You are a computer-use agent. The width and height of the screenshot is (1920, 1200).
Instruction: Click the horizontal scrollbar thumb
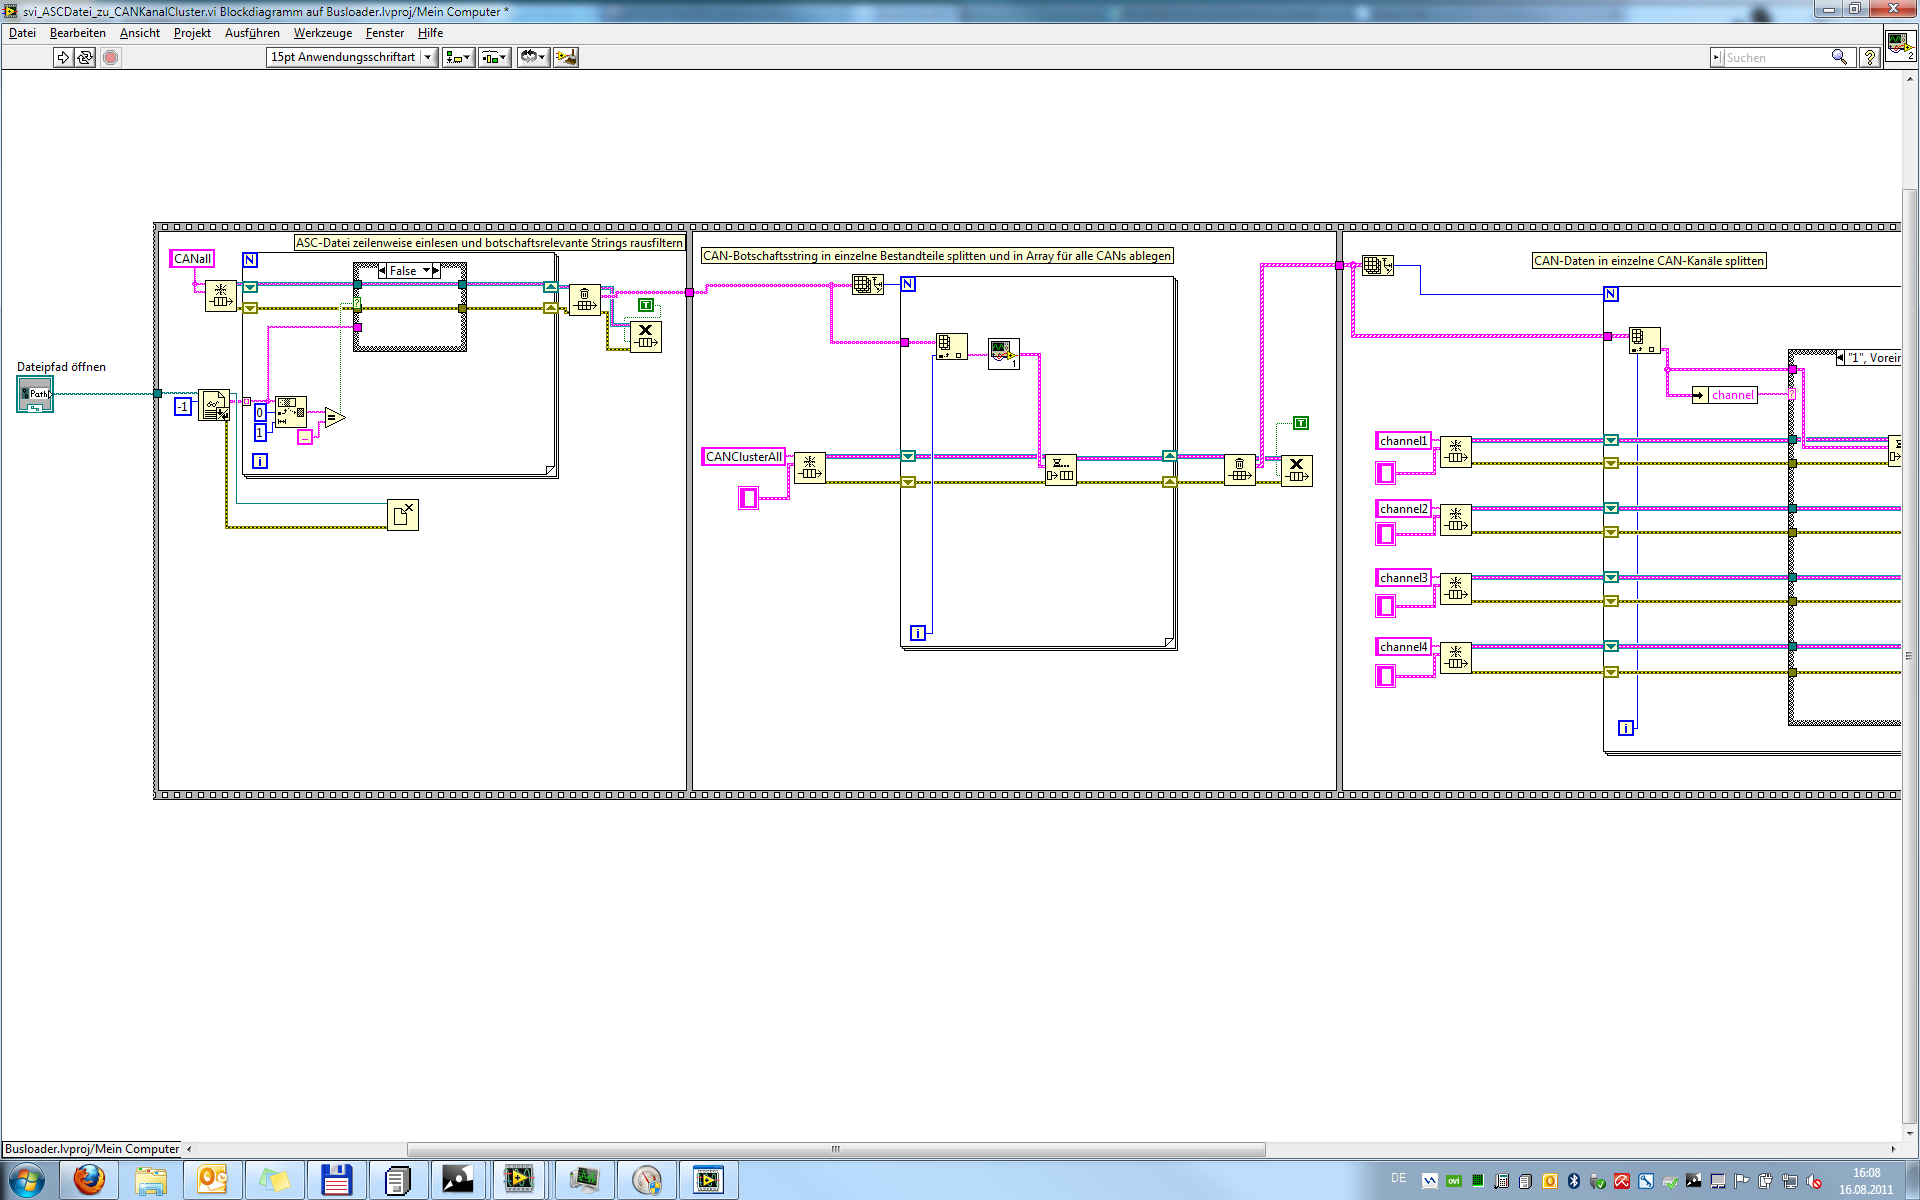tap(836, 1149)
